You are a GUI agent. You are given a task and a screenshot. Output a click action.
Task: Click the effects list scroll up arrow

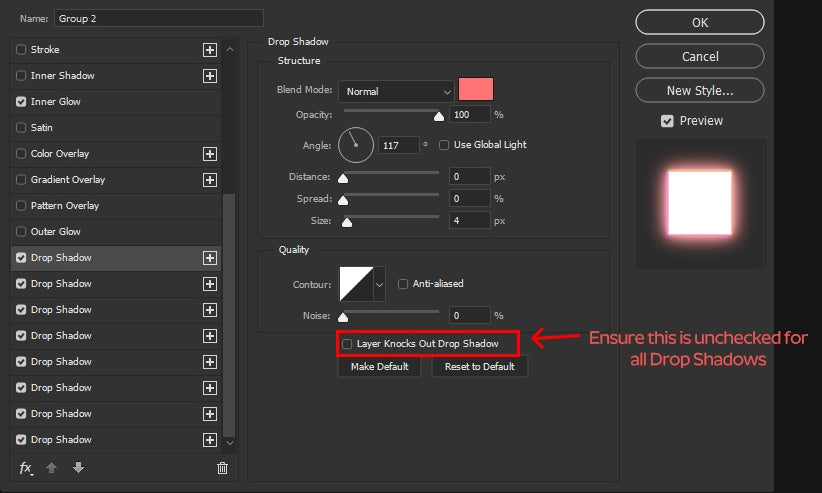click(230, 49)
